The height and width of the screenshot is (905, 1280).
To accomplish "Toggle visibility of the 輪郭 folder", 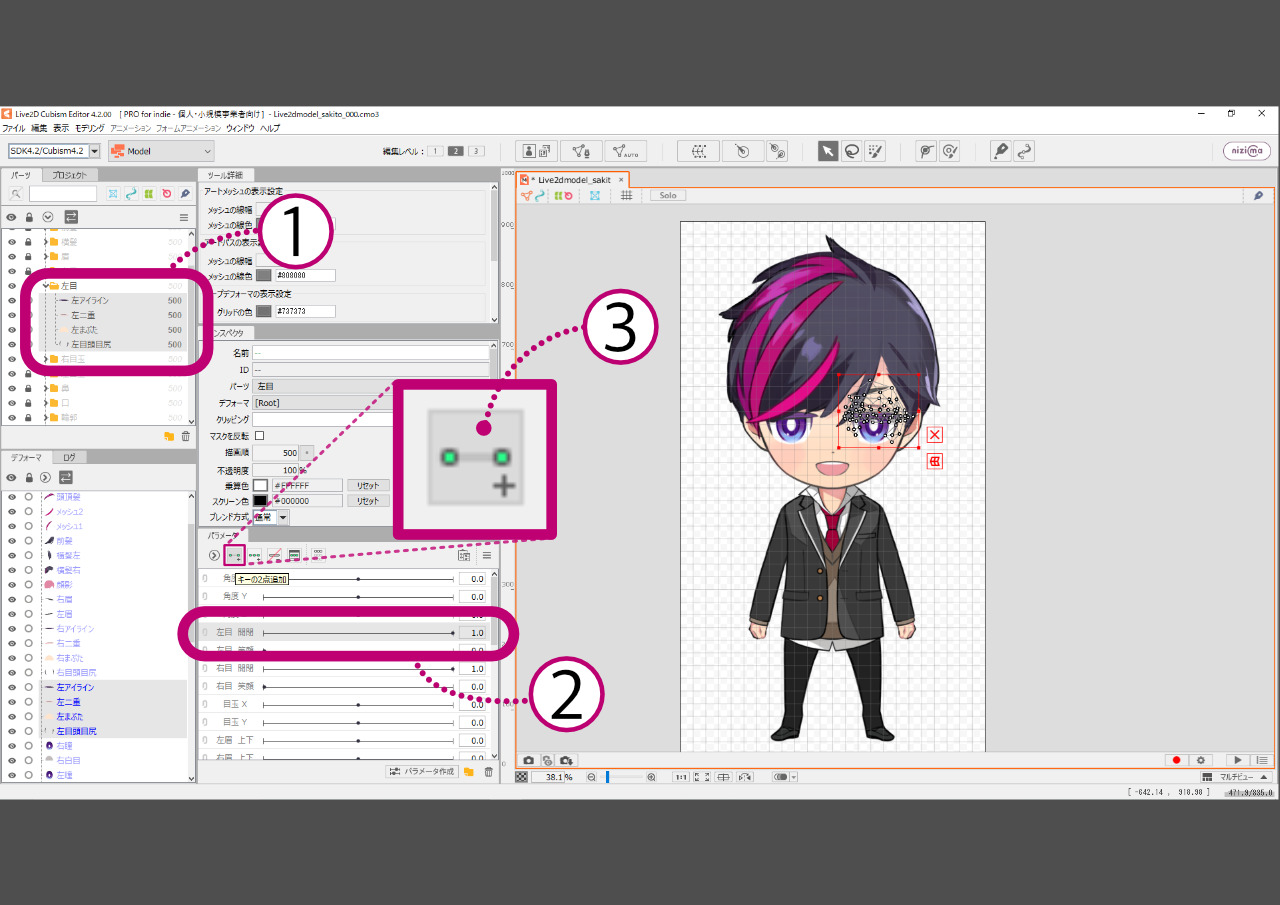I will point(12,417).
